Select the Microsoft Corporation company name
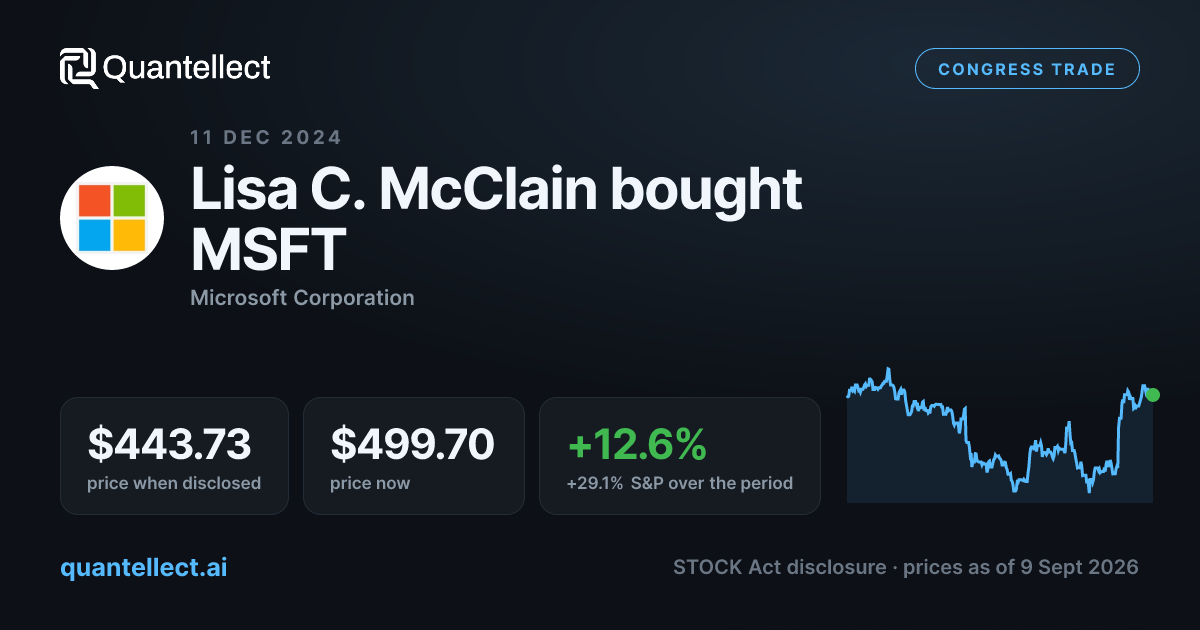1200x630 pixels. point(302,297)
